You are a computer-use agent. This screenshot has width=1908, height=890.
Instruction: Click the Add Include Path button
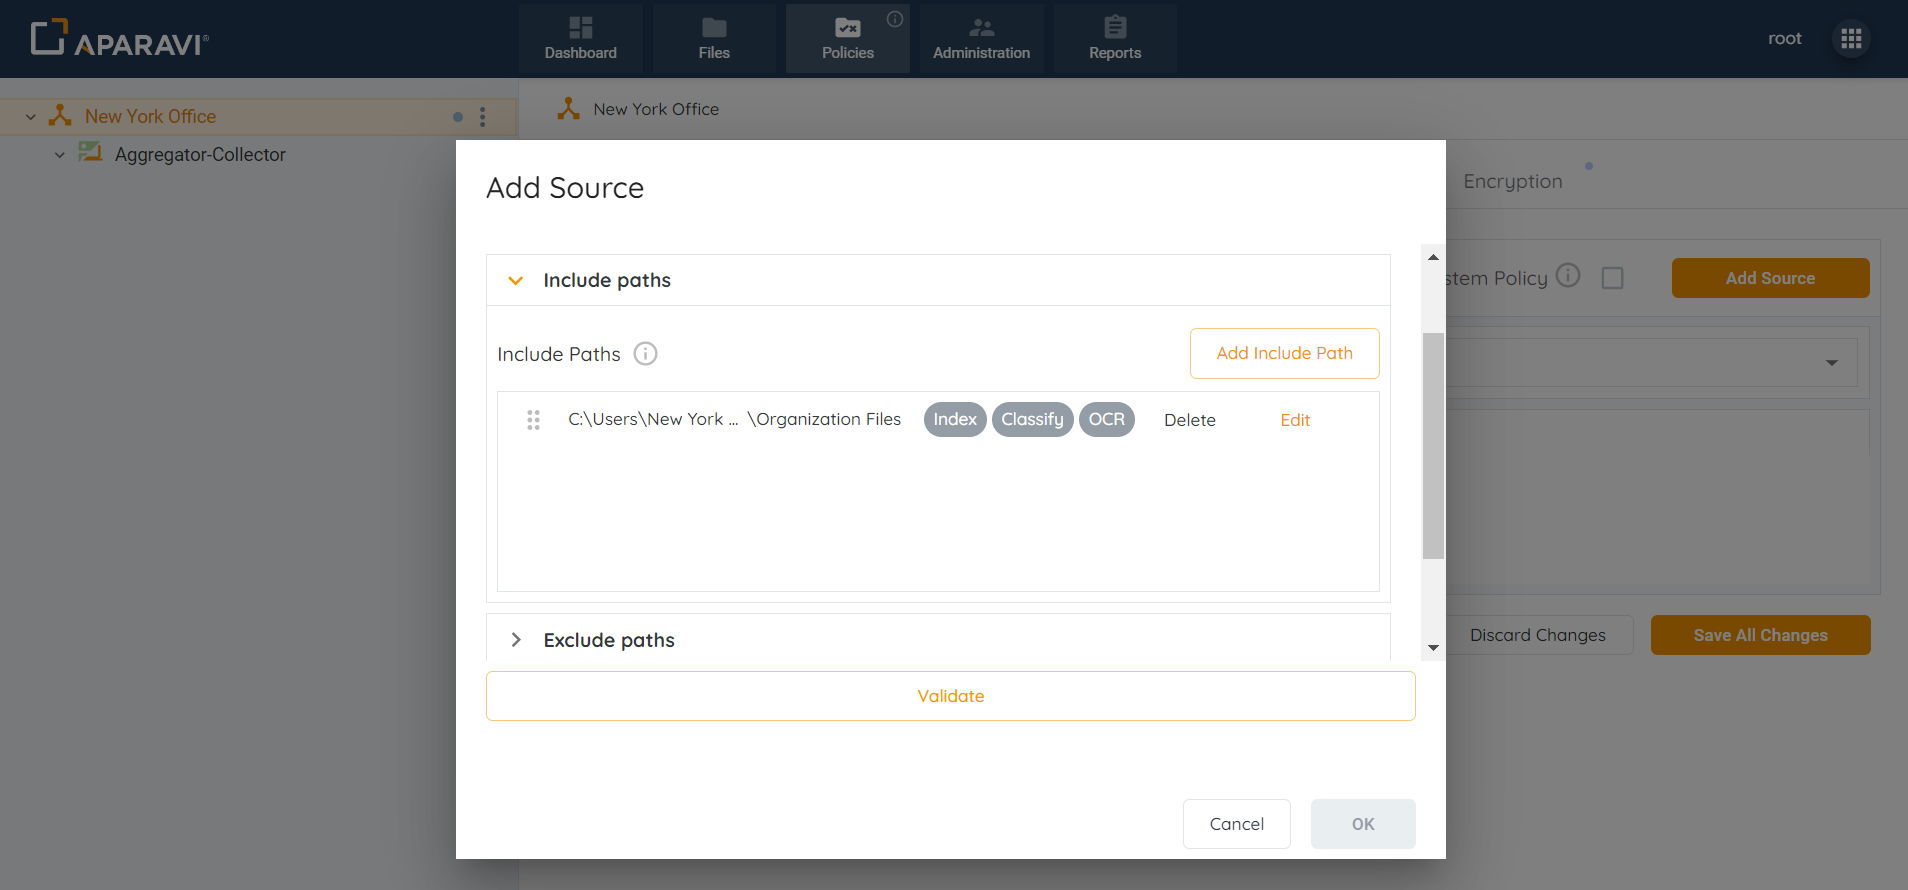point(1284,354)
